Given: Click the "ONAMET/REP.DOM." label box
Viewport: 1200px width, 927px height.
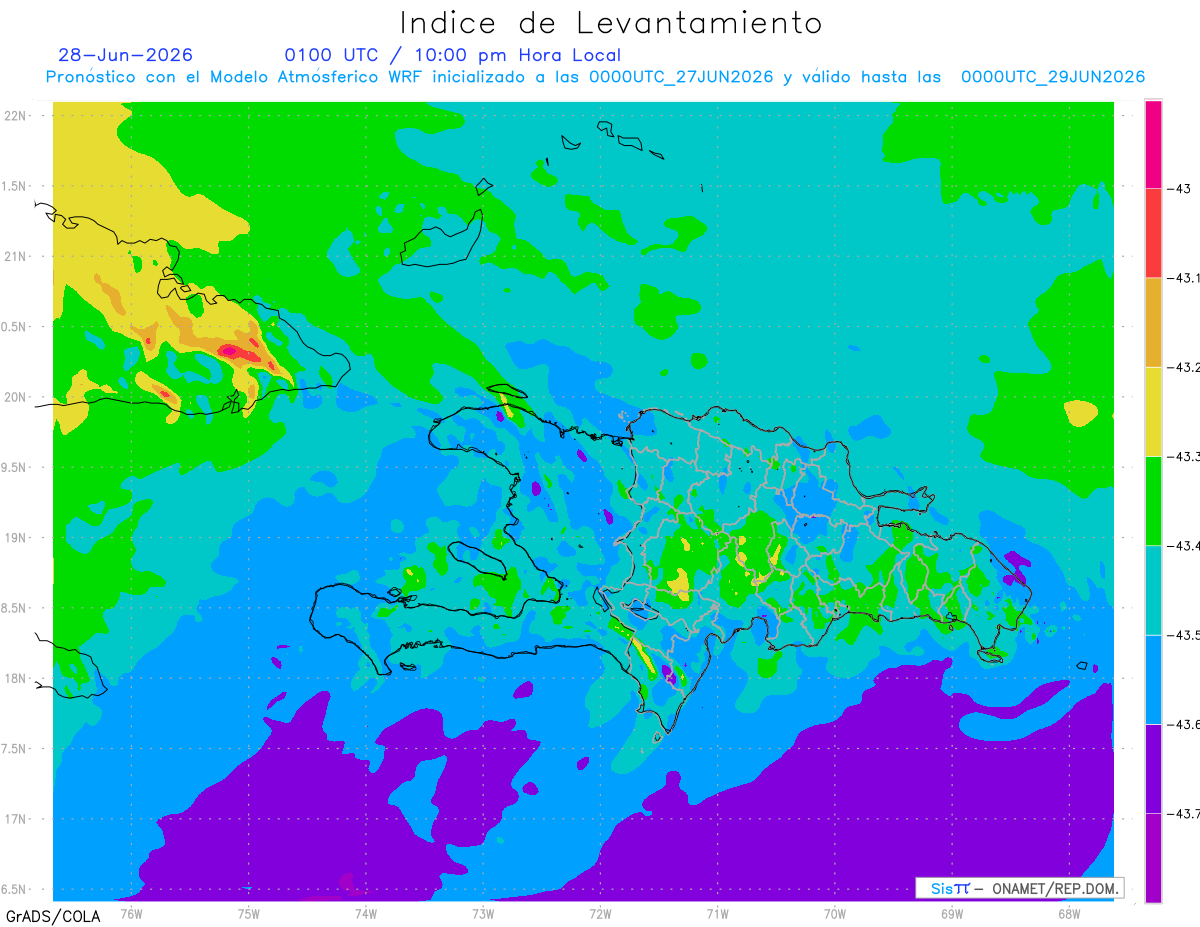Looking at the screenshot, I should click(1020, 888).
